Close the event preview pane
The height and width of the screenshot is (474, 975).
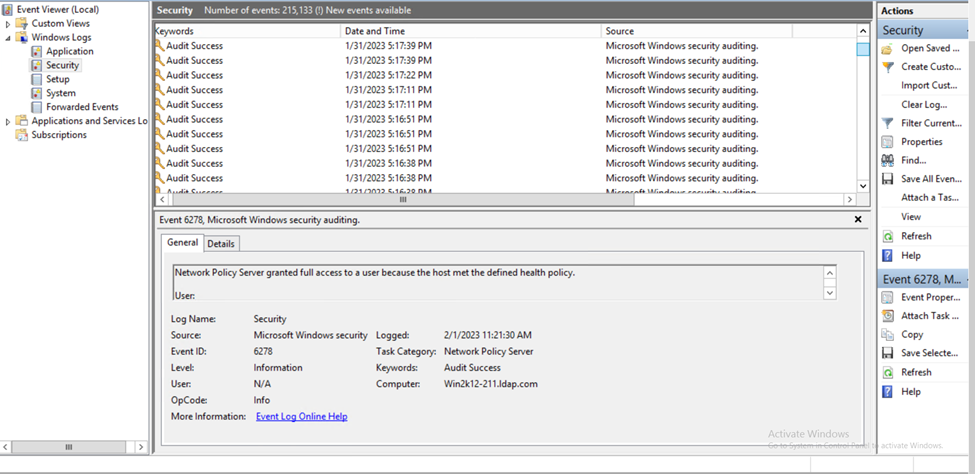(x=857, y=219)
